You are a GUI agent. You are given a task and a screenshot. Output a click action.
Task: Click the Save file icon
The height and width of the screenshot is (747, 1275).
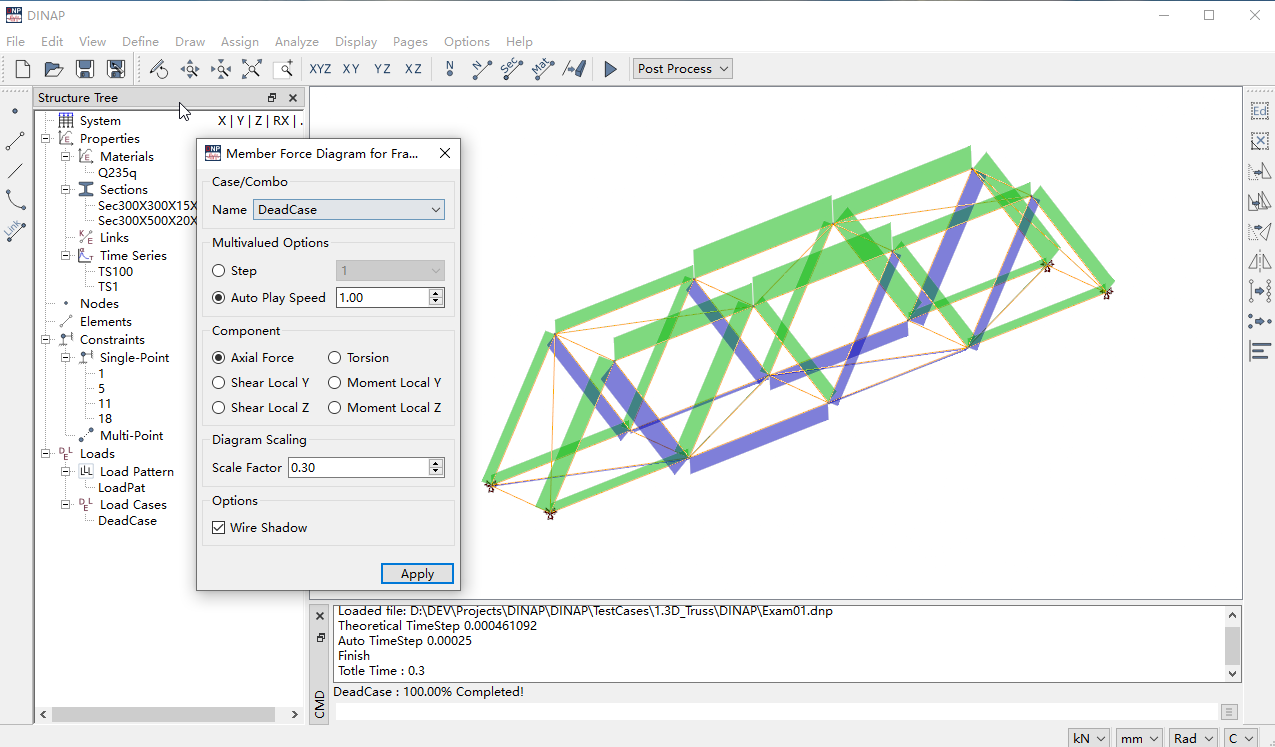85,69
